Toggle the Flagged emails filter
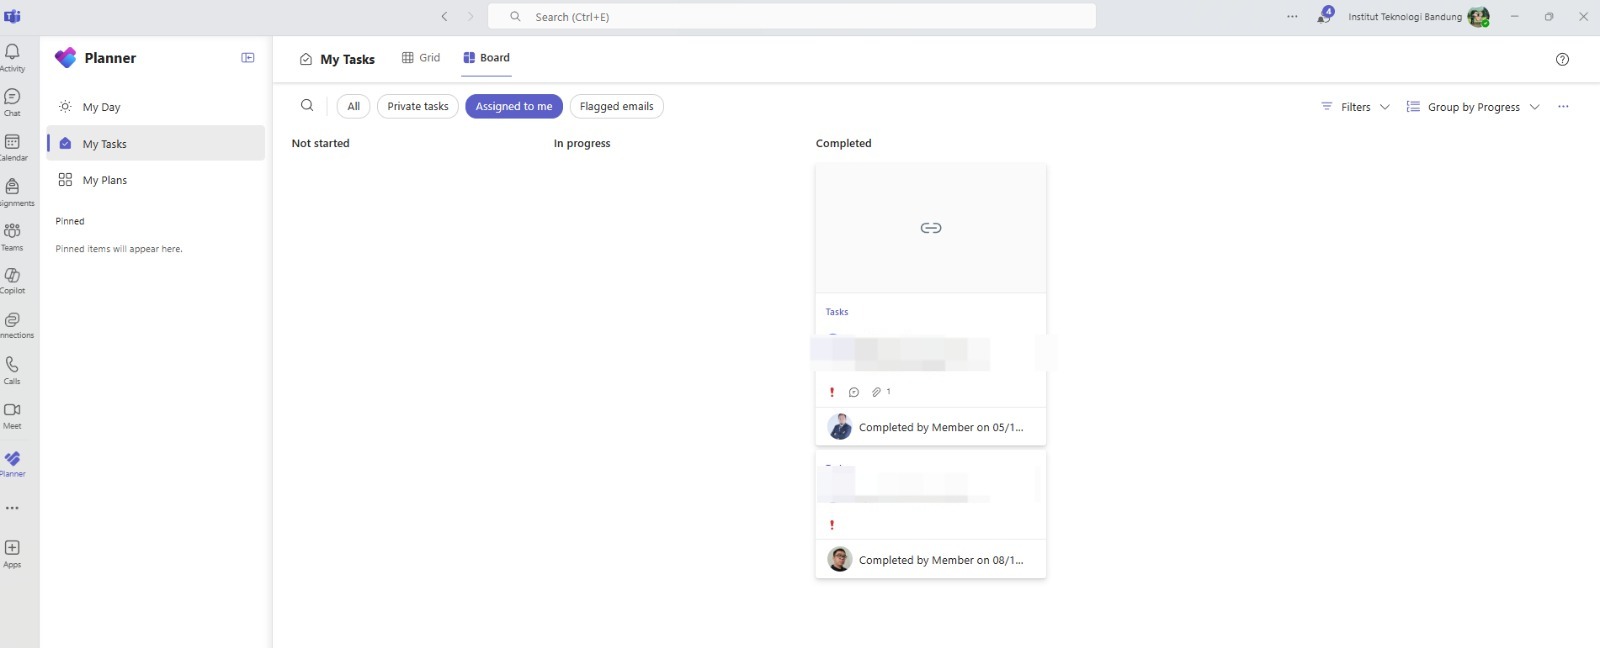Viewport: 1600px width, 648px height. point(616,106)
